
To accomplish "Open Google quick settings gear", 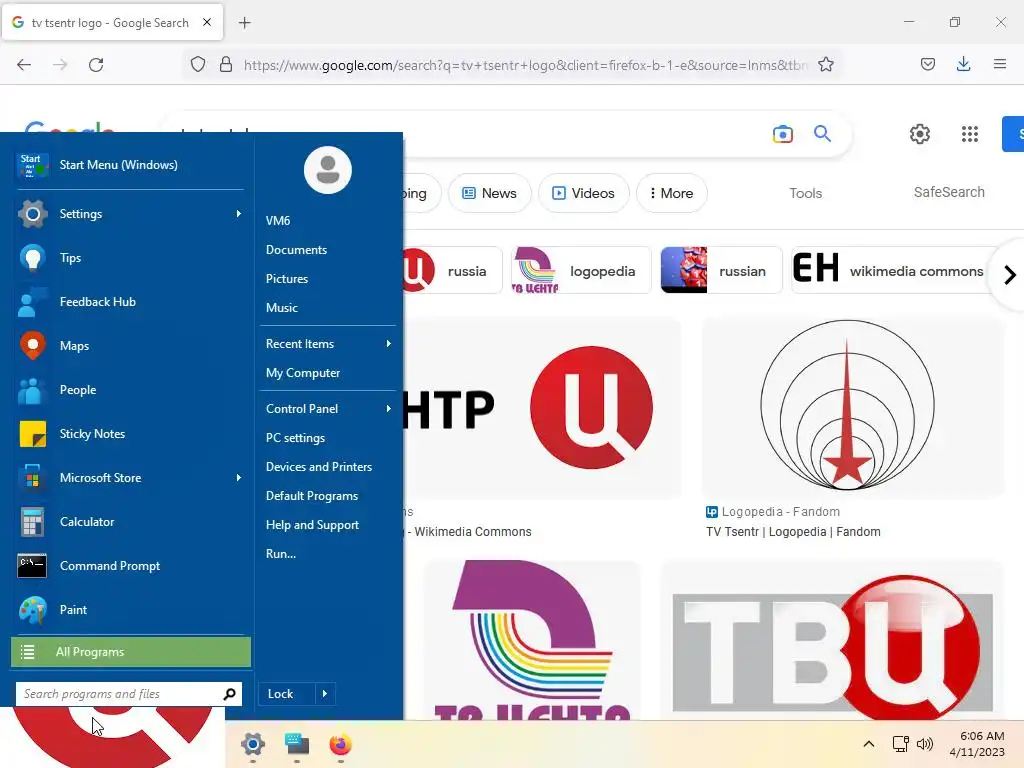I will coord(920,134).
